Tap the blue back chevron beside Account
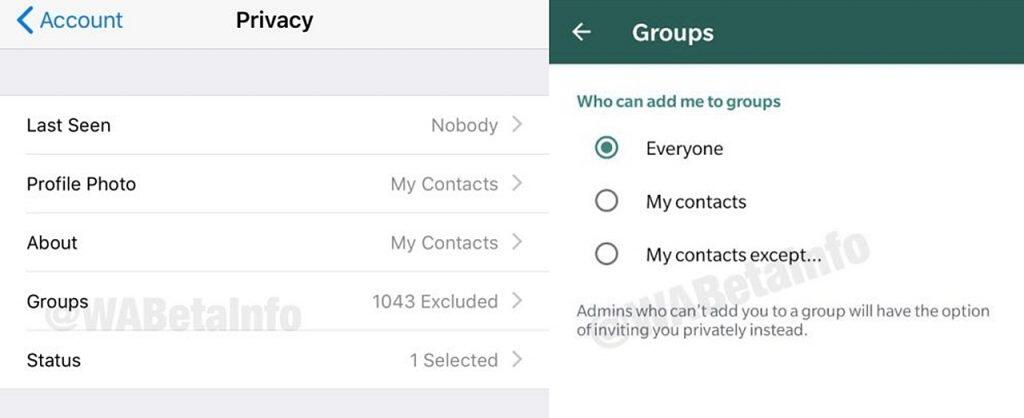Screen dimensions: 1024x418 pos(24,20)
